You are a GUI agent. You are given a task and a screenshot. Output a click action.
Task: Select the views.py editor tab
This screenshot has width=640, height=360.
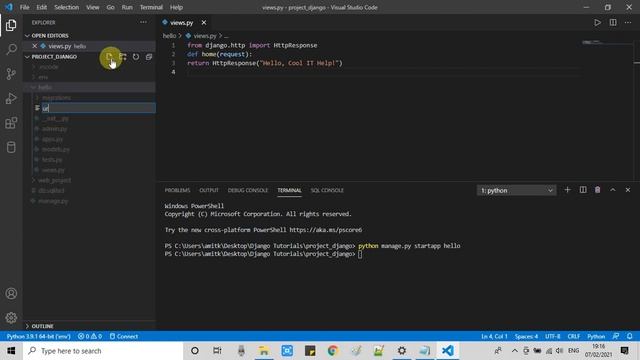(x=181, y=22)
